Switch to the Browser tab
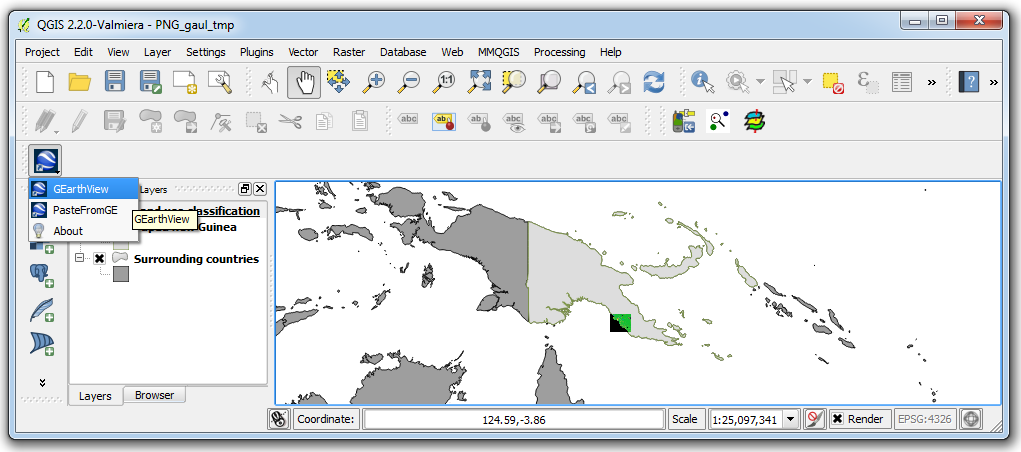 pos(154,395)
